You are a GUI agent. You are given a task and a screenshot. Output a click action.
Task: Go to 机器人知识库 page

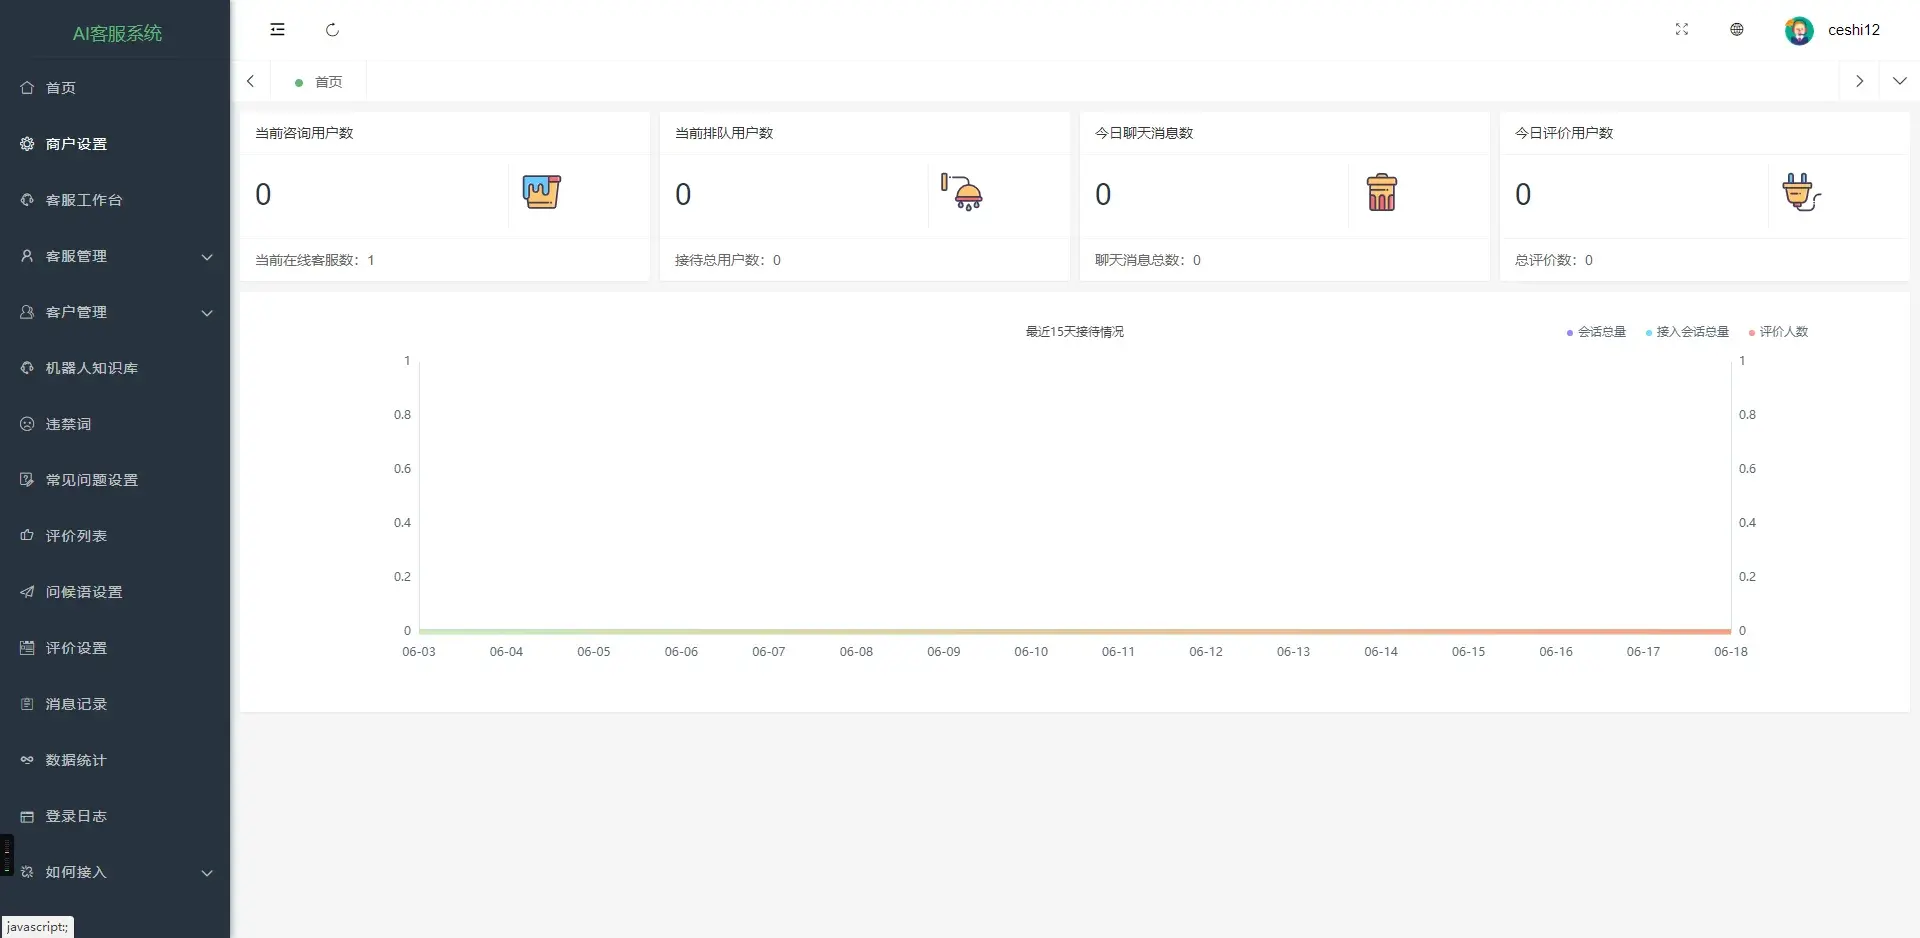[x=115, y=368]
